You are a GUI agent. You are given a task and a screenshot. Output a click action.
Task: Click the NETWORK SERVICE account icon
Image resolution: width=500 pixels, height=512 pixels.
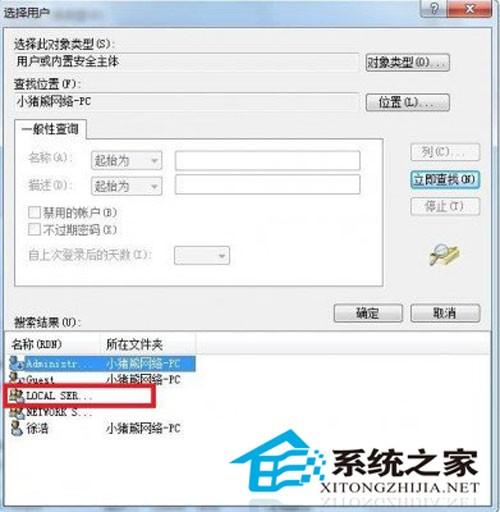[x=17, y=412]
